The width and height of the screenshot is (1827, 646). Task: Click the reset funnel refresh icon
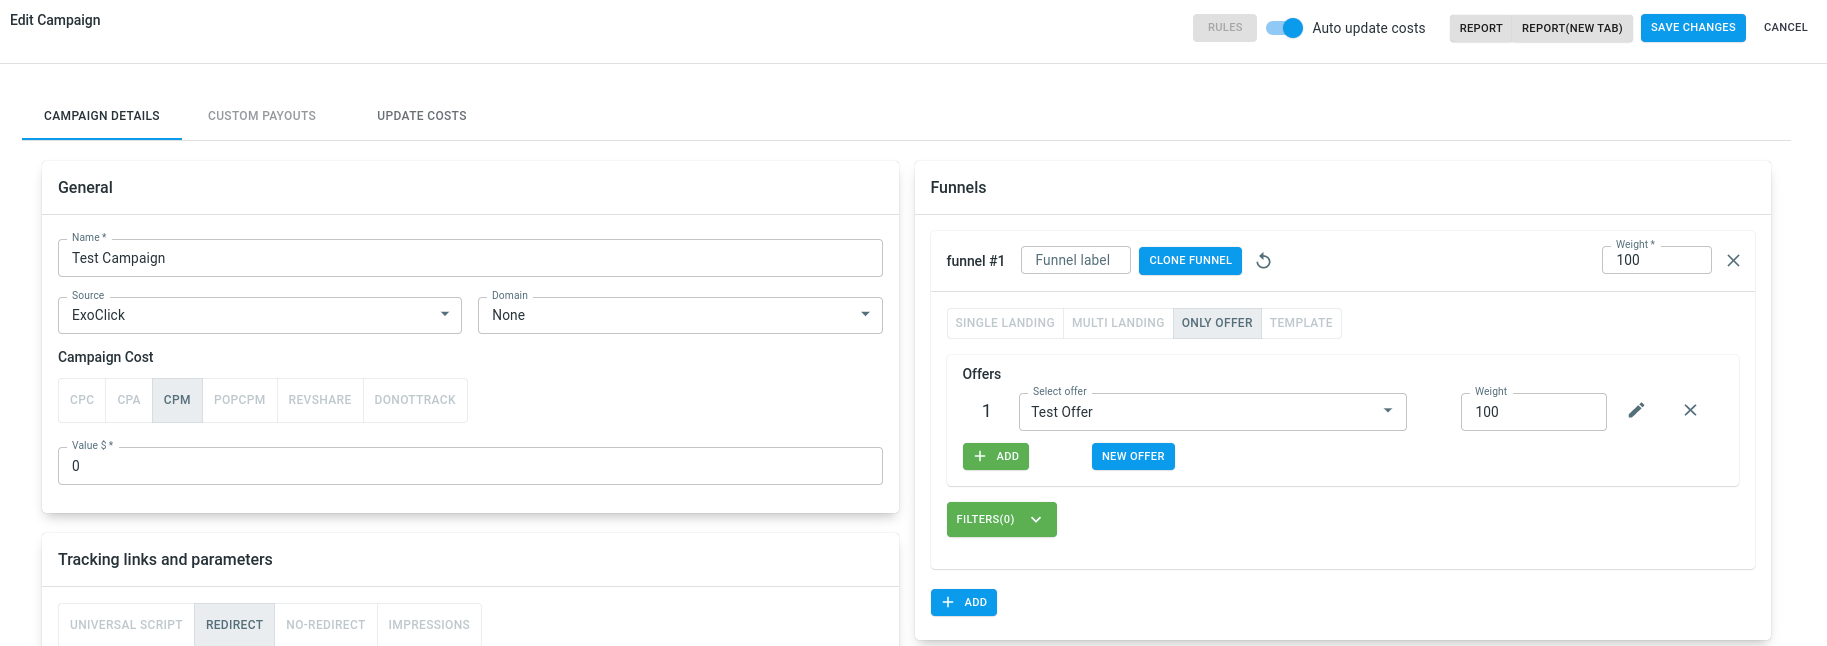click(1264, 261)
